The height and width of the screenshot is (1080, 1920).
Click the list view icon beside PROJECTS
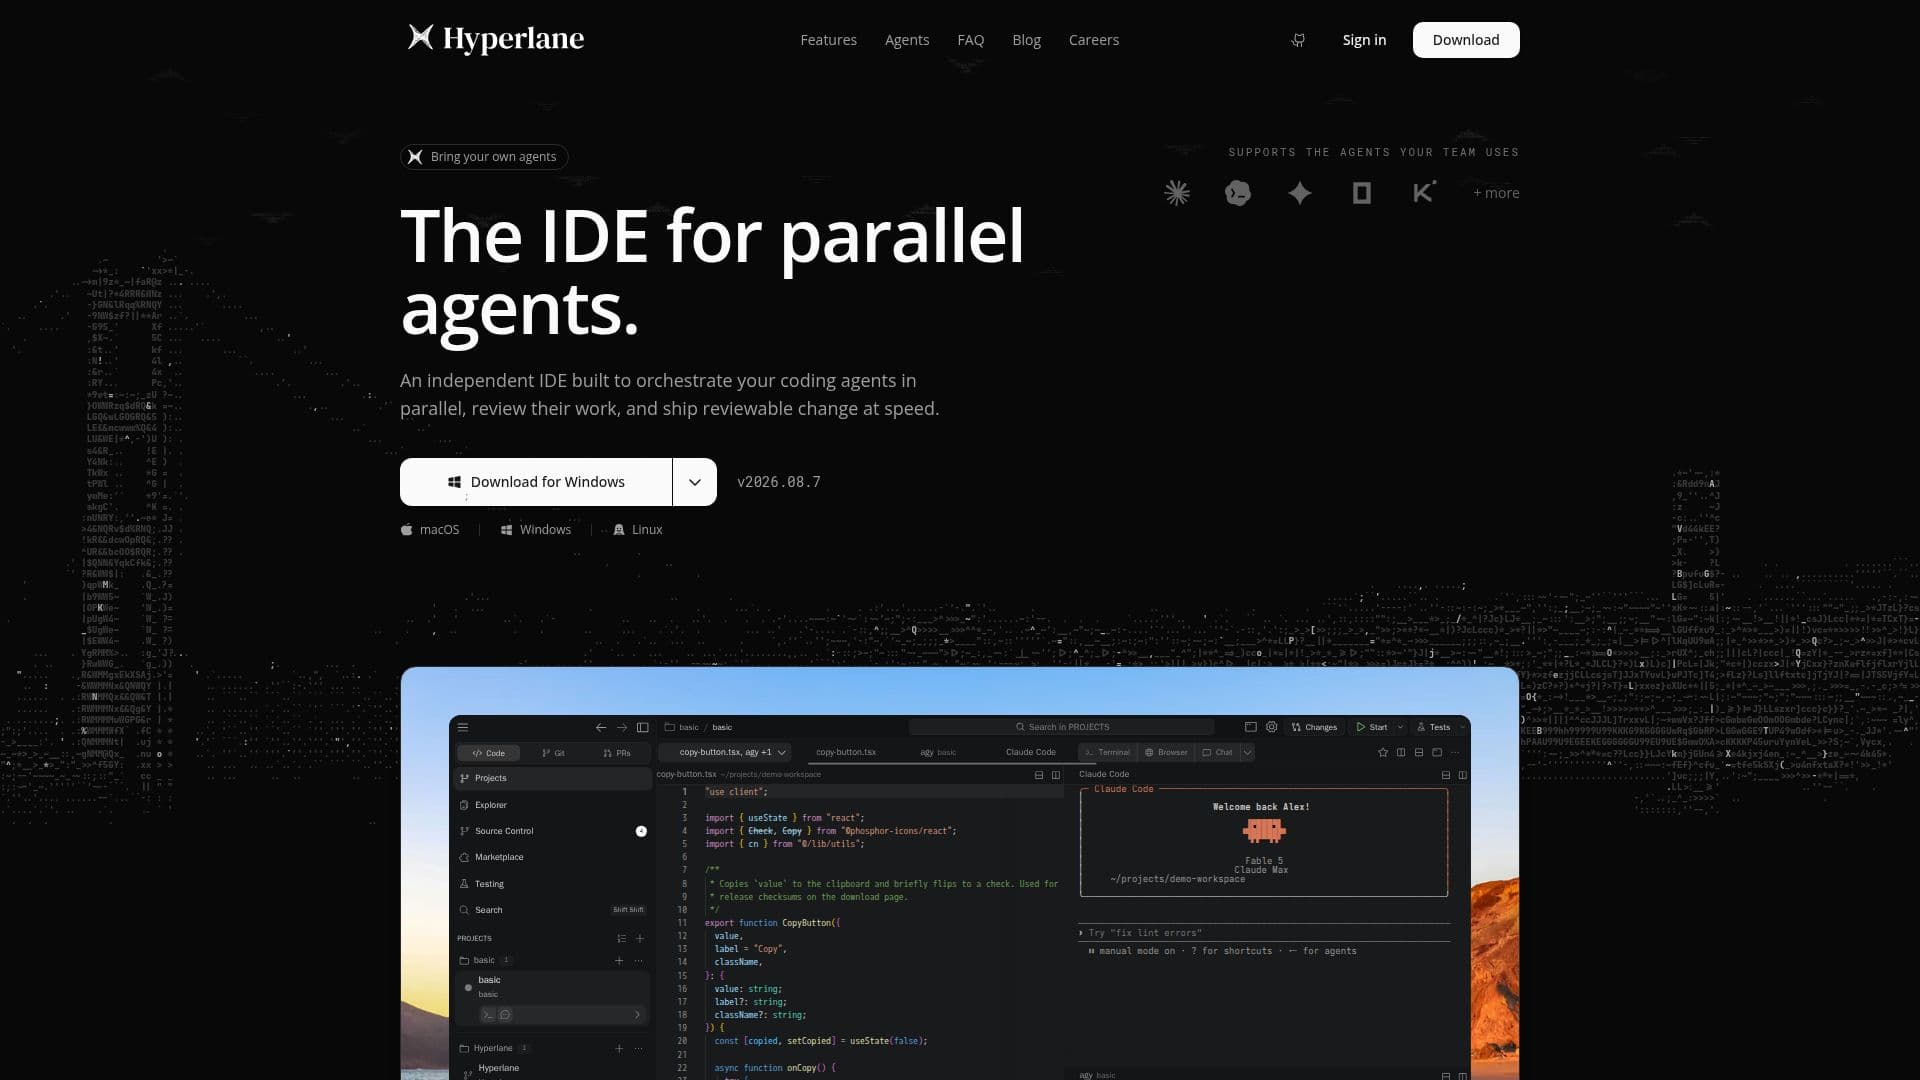[x=621, y=938]
